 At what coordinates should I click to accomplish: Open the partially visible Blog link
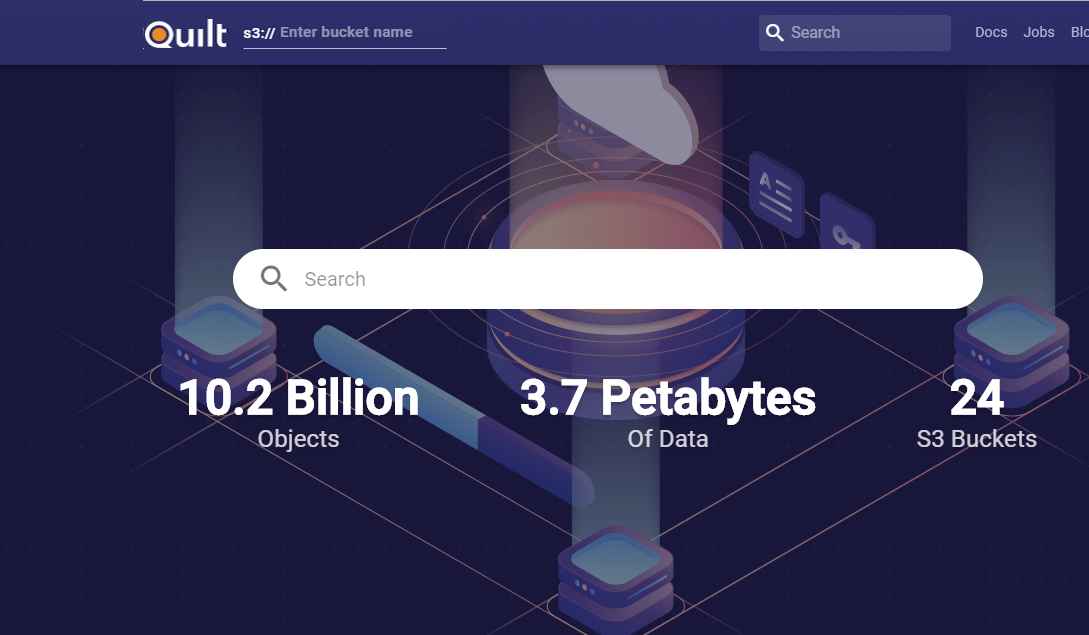click(x=1079, y=32)
